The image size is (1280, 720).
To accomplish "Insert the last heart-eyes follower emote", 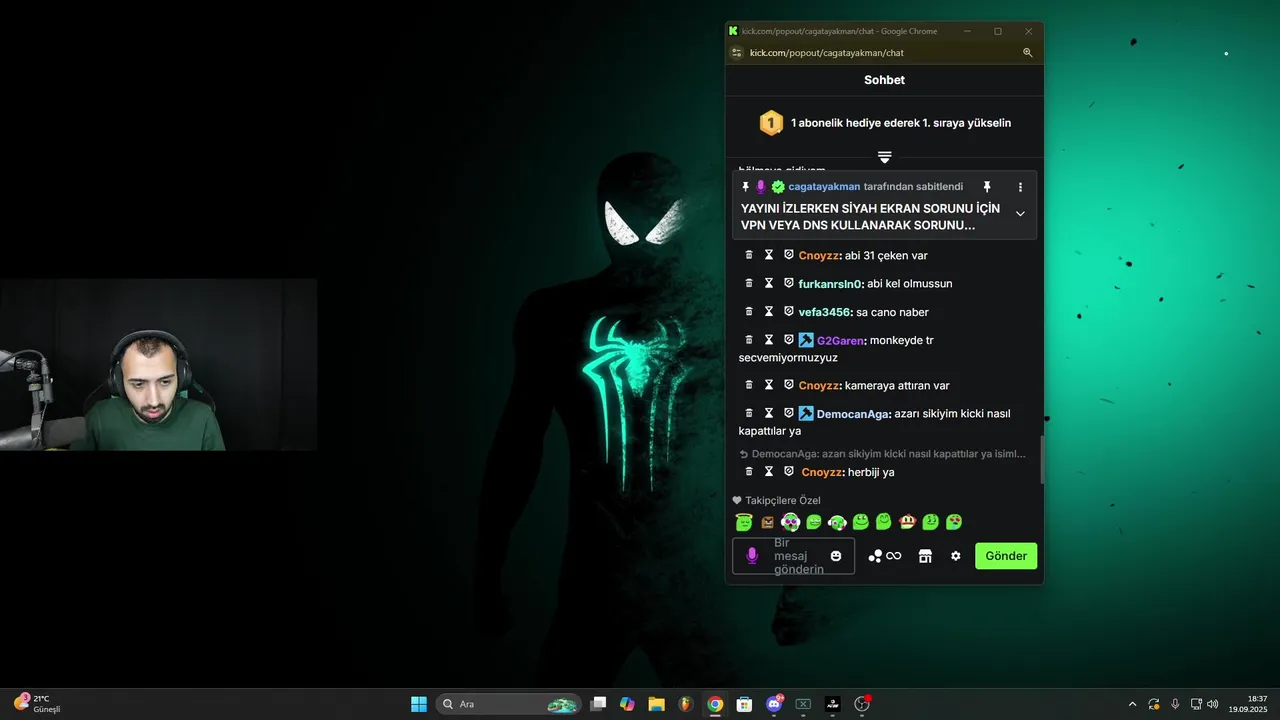I will 954,522.
